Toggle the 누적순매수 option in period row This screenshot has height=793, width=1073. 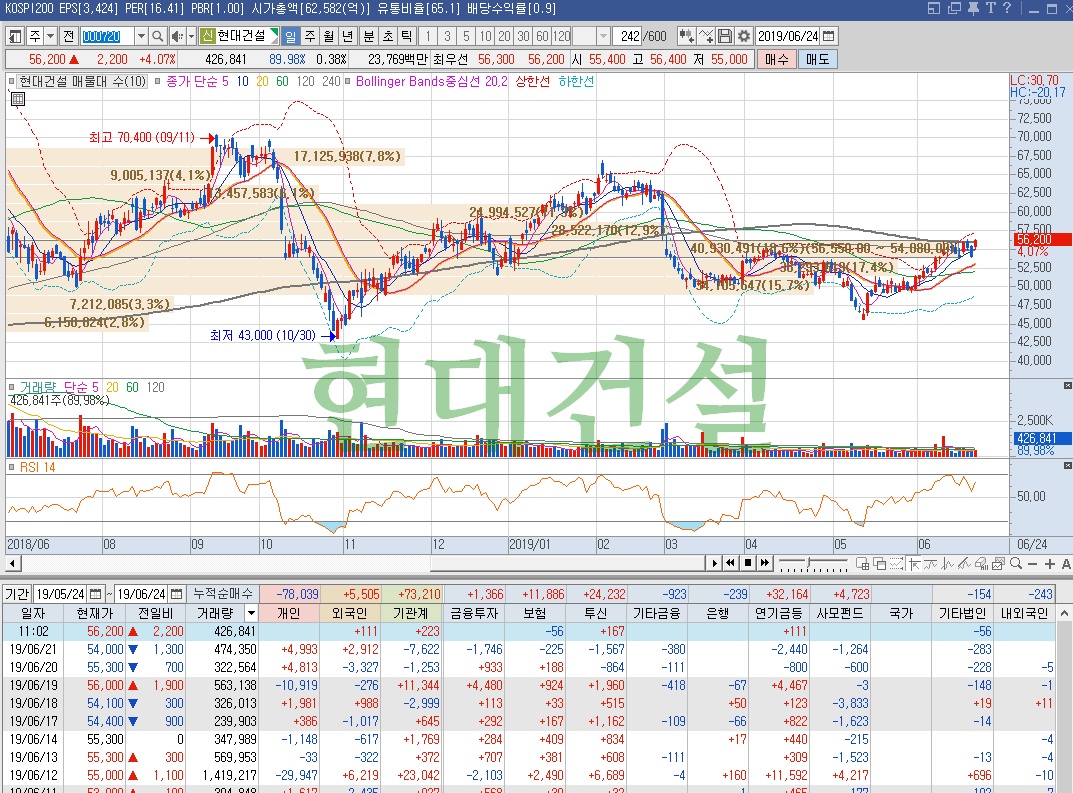(223, 594)
